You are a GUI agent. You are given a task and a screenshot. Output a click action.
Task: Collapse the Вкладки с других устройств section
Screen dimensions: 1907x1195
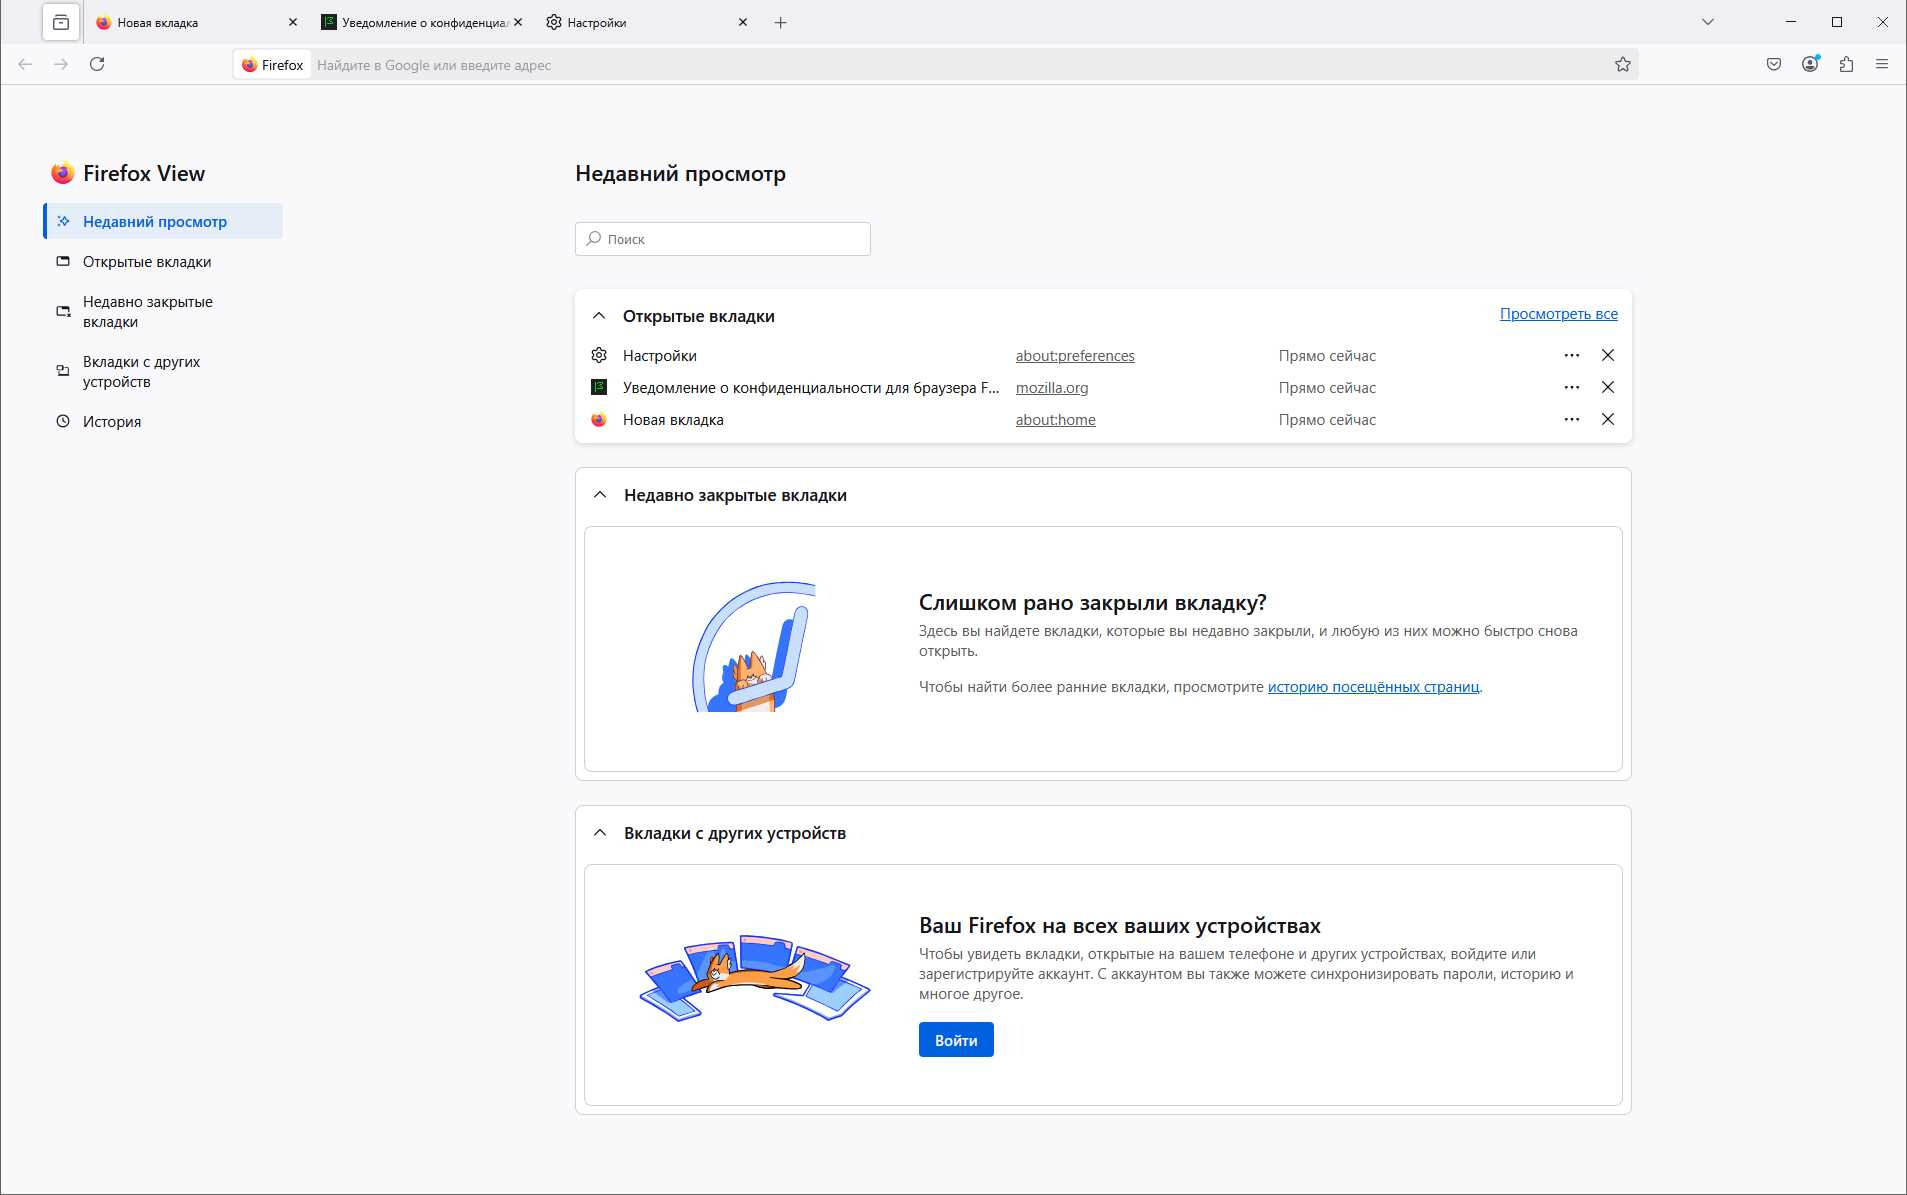[600, 833]
